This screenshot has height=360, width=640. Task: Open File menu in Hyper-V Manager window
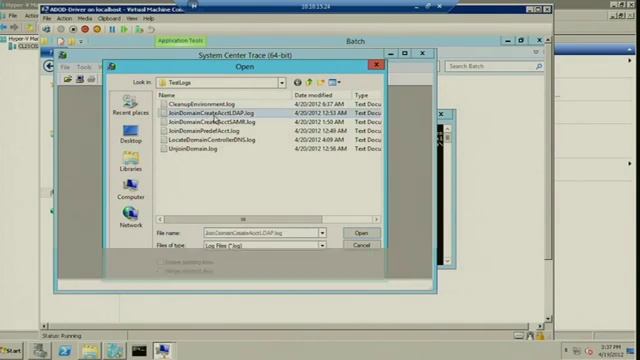click(13, 16)
